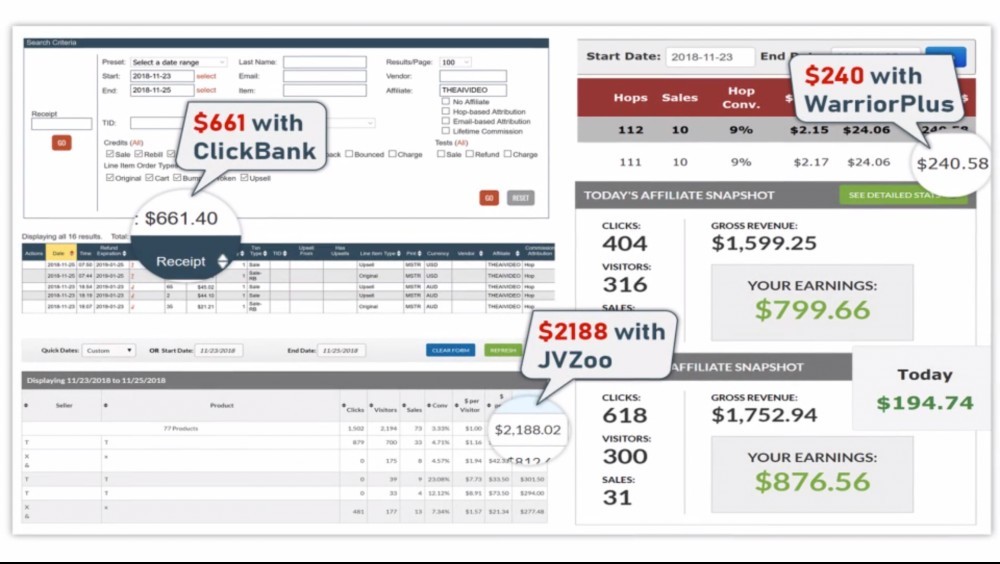Image resolution: width=1000 pixels, height=564 pixels.
Task: Sort ClickBank table by TID column
Action: tap(279, 253)
